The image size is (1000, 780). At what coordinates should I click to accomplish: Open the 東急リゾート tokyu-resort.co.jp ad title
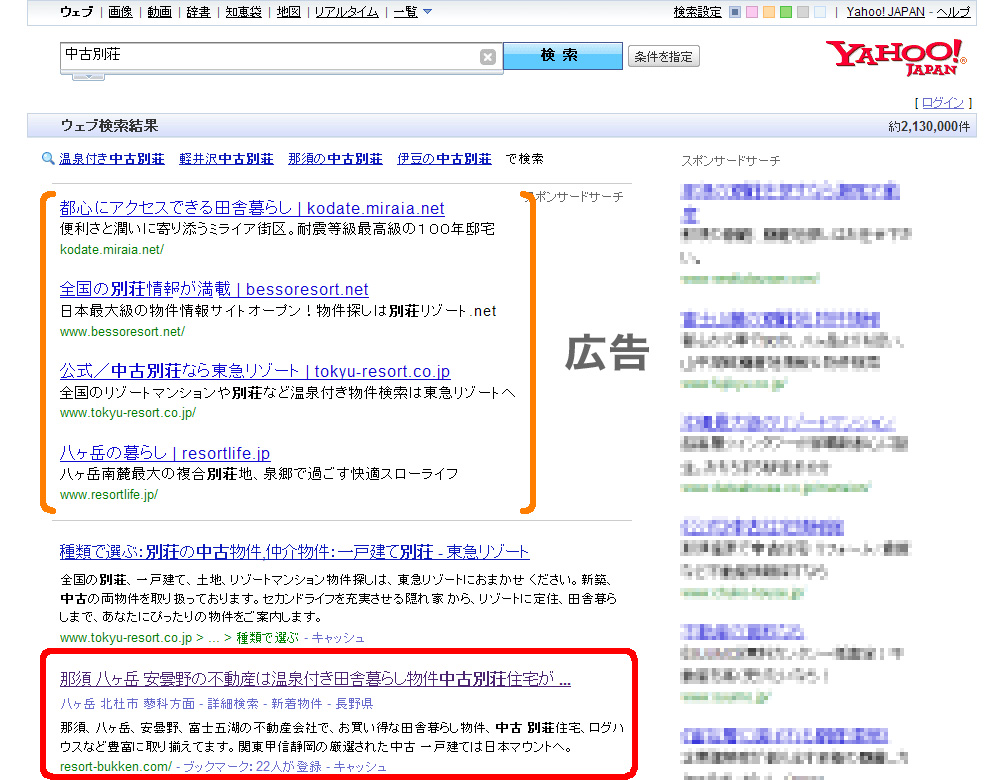pyautogui.click(x=254, y=371)
